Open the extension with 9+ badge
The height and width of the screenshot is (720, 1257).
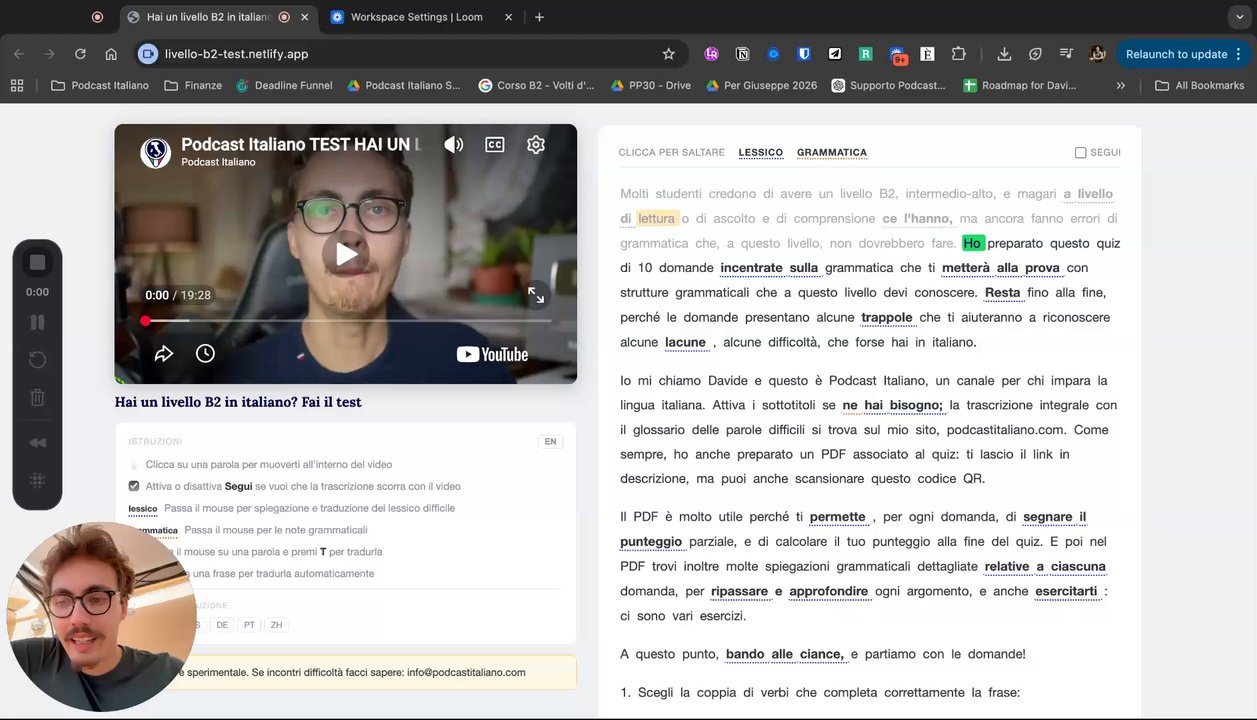coord(897,55)
